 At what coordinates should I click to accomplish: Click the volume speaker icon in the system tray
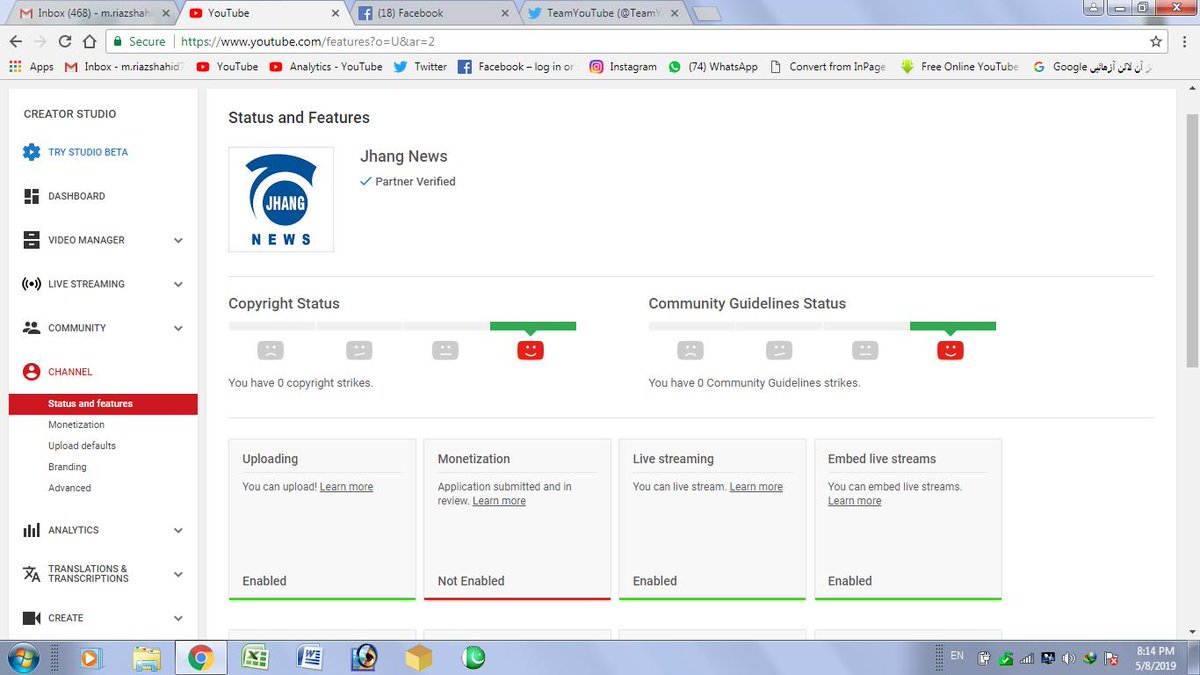(1070, 658)
